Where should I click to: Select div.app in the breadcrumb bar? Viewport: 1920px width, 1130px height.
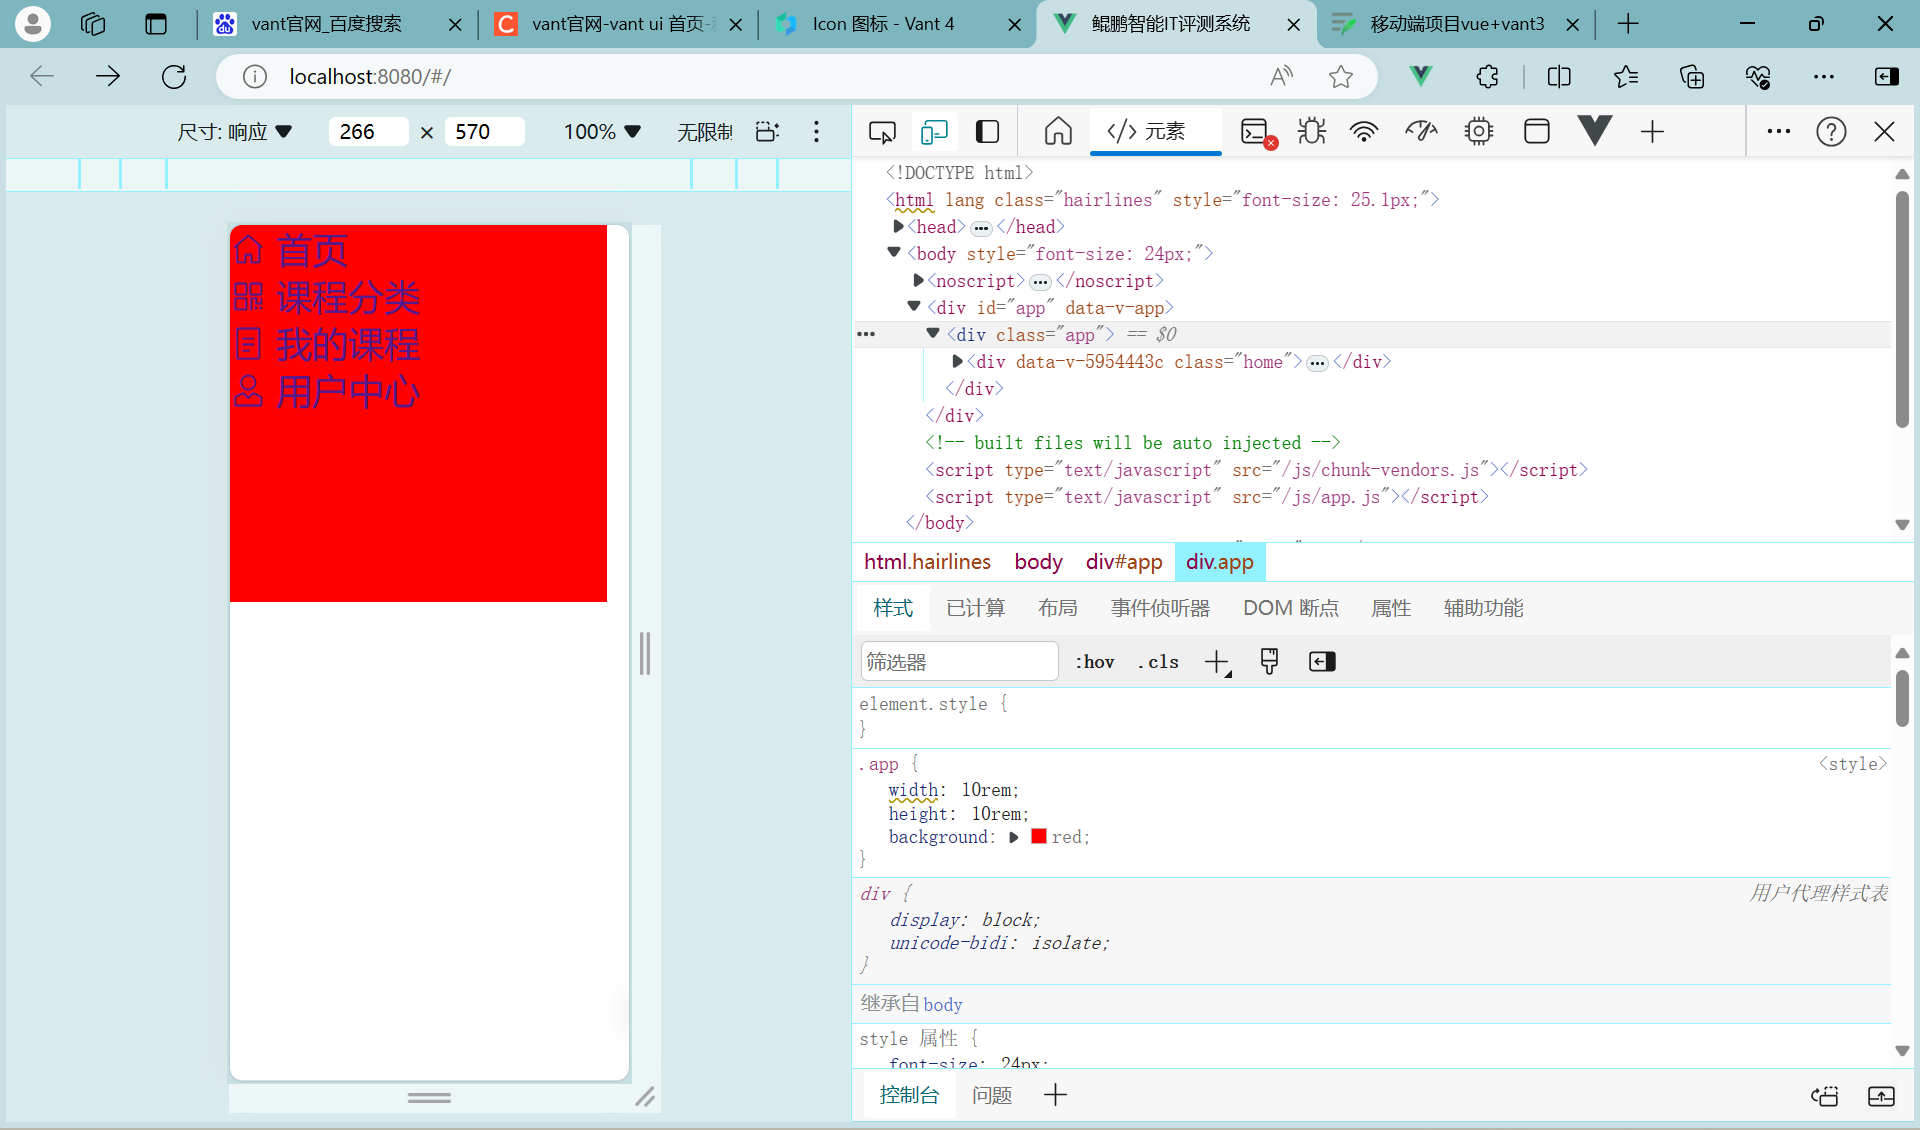tap(1220, 561)
